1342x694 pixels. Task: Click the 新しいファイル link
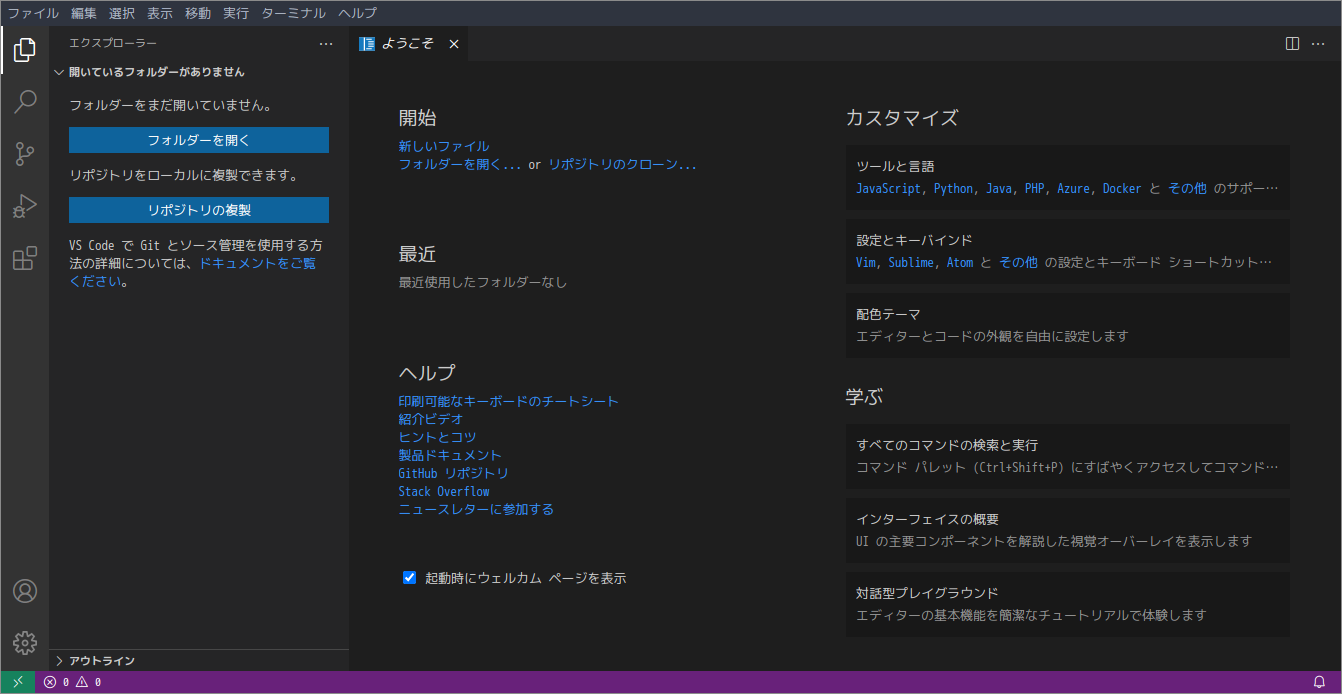444,146
